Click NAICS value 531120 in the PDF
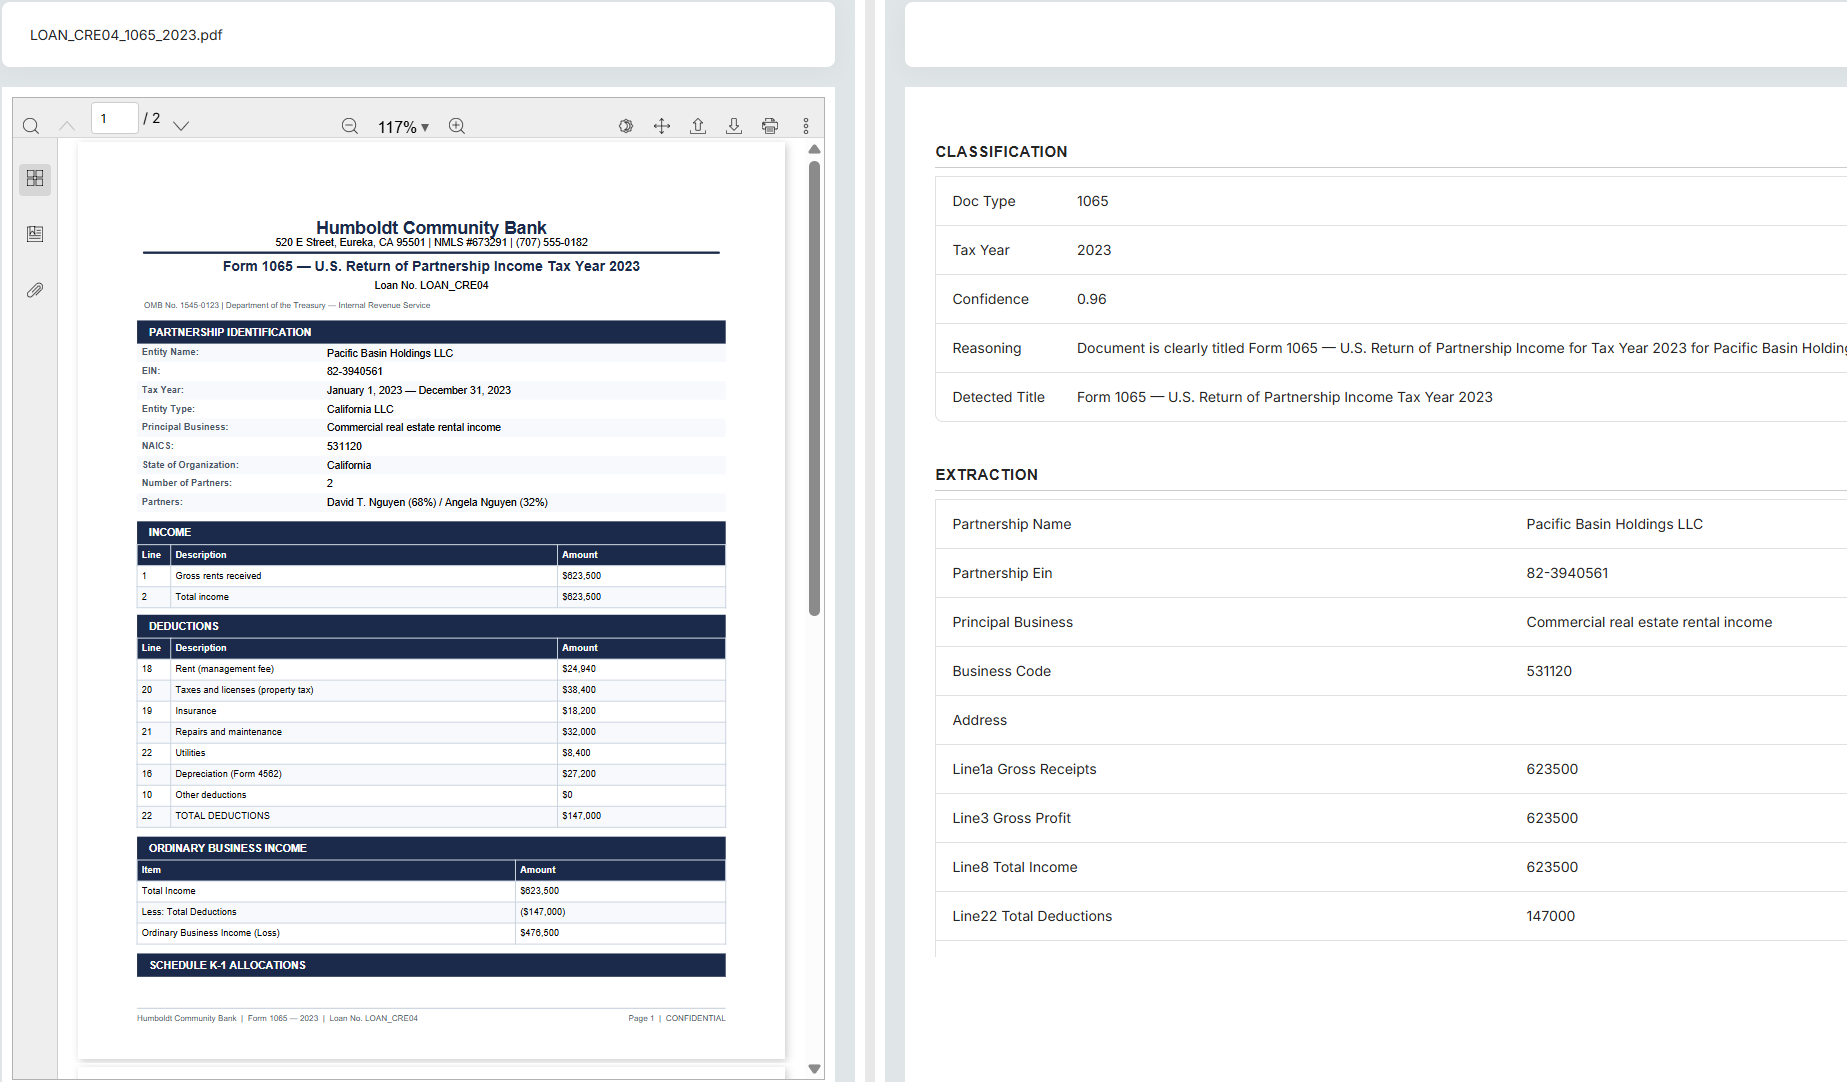The image size is (1847, 1082). 344,446
